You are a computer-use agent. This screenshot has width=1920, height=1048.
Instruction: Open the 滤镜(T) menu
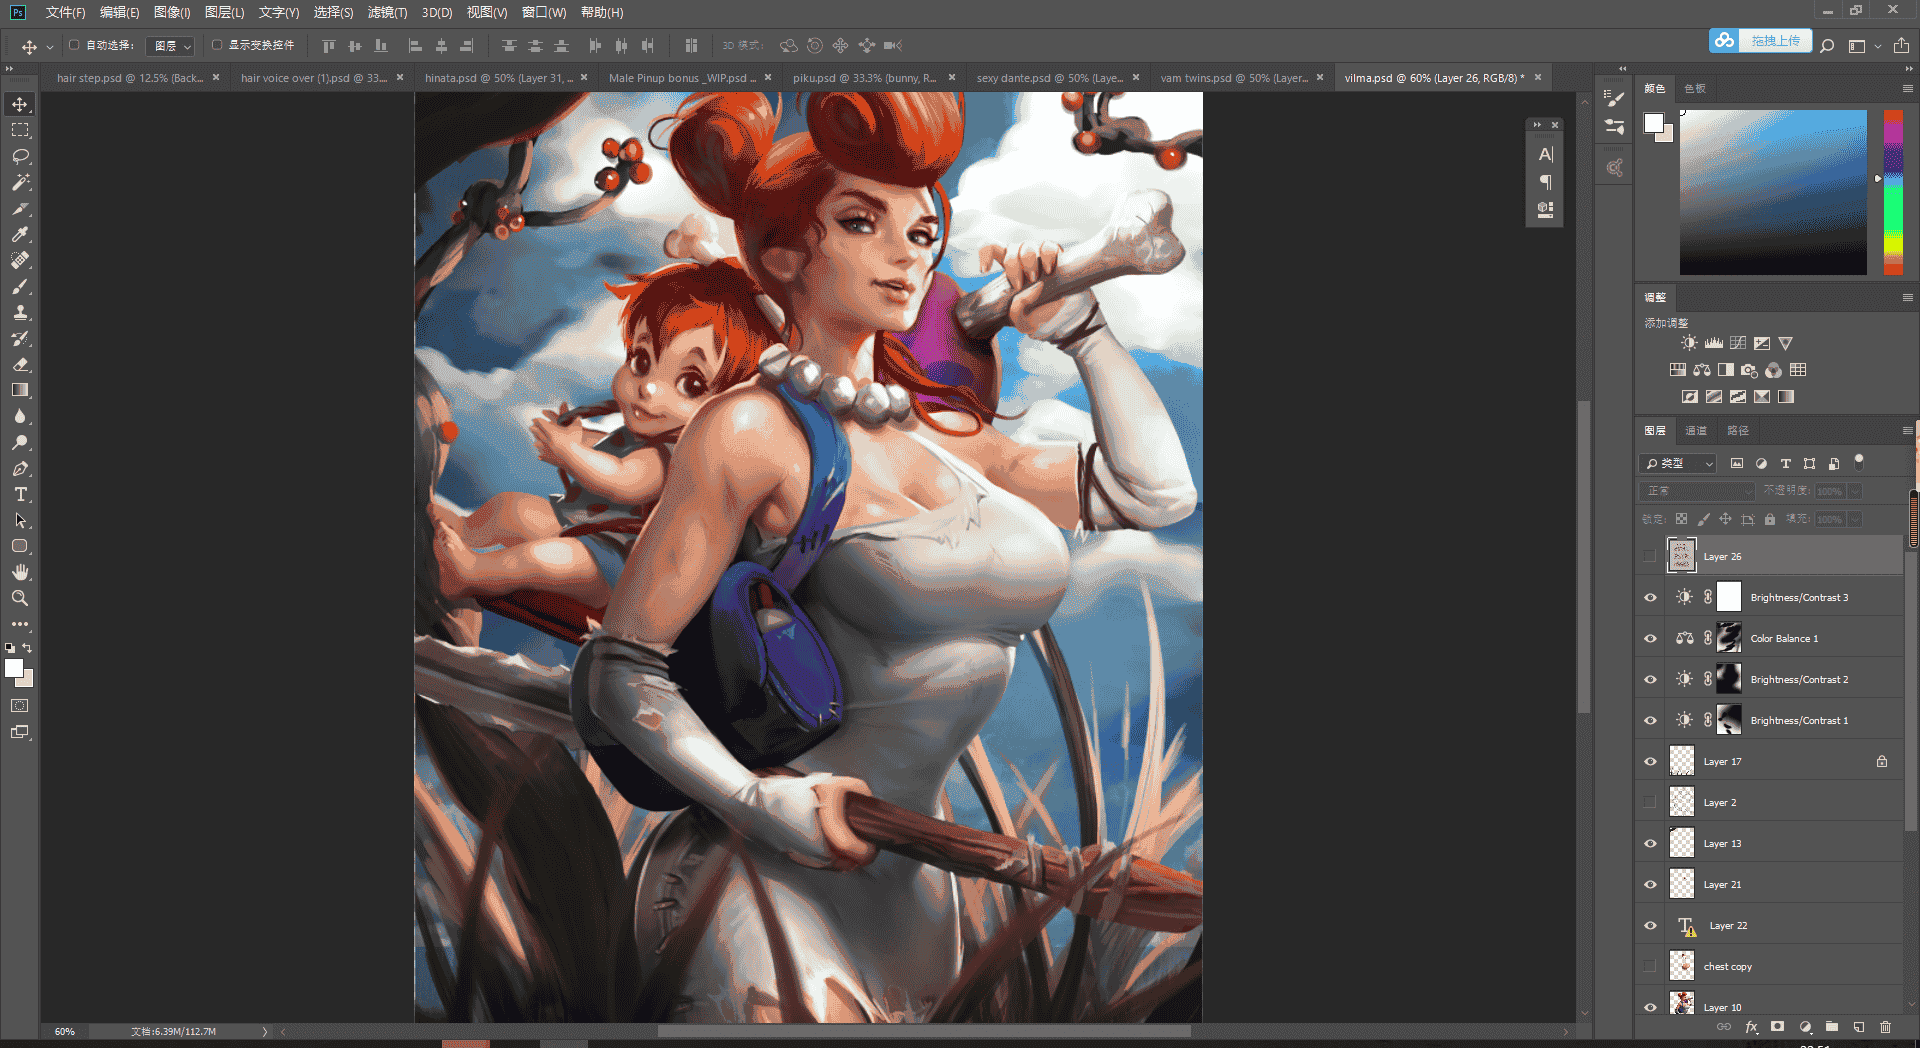coord(387,13)
